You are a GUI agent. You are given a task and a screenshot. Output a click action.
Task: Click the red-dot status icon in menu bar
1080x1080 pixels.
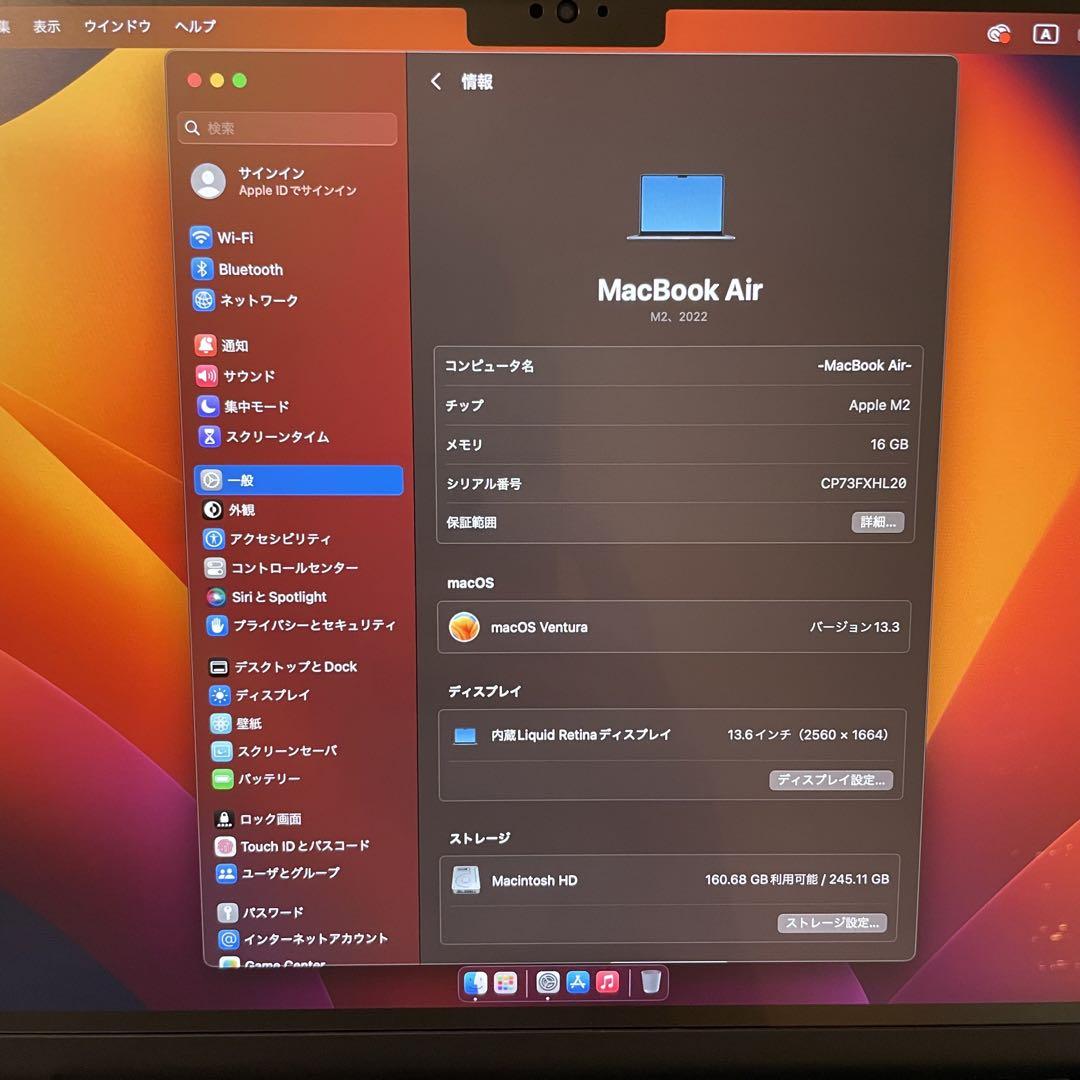[x=998, y=33]
